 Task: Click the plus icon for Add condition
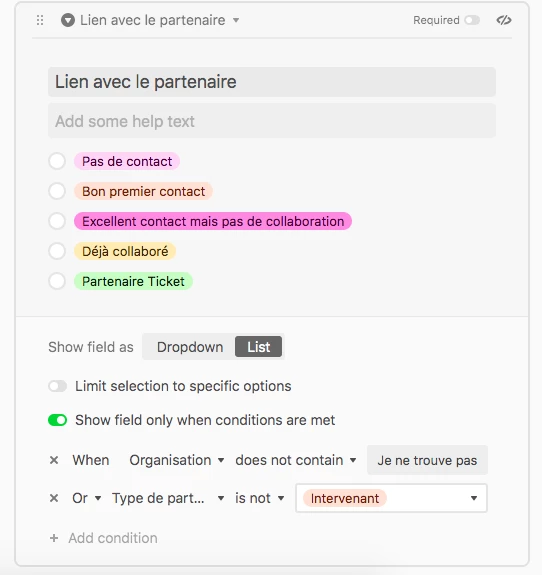tap(54, 538)
